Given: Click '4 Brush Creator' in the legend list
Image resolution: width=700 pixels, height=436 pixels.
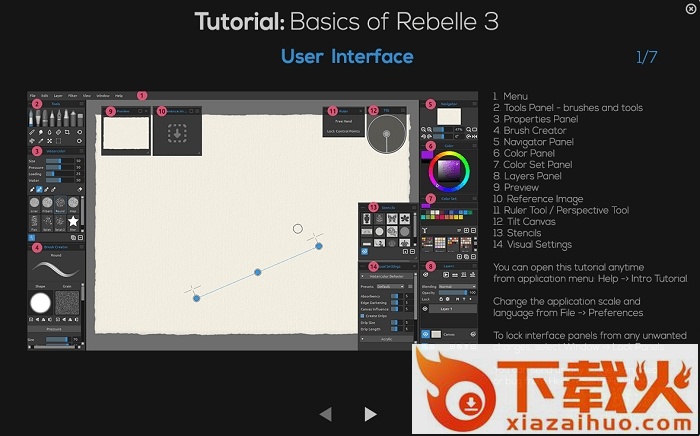Looking at the screenshot, I should [x=530, y=130].
